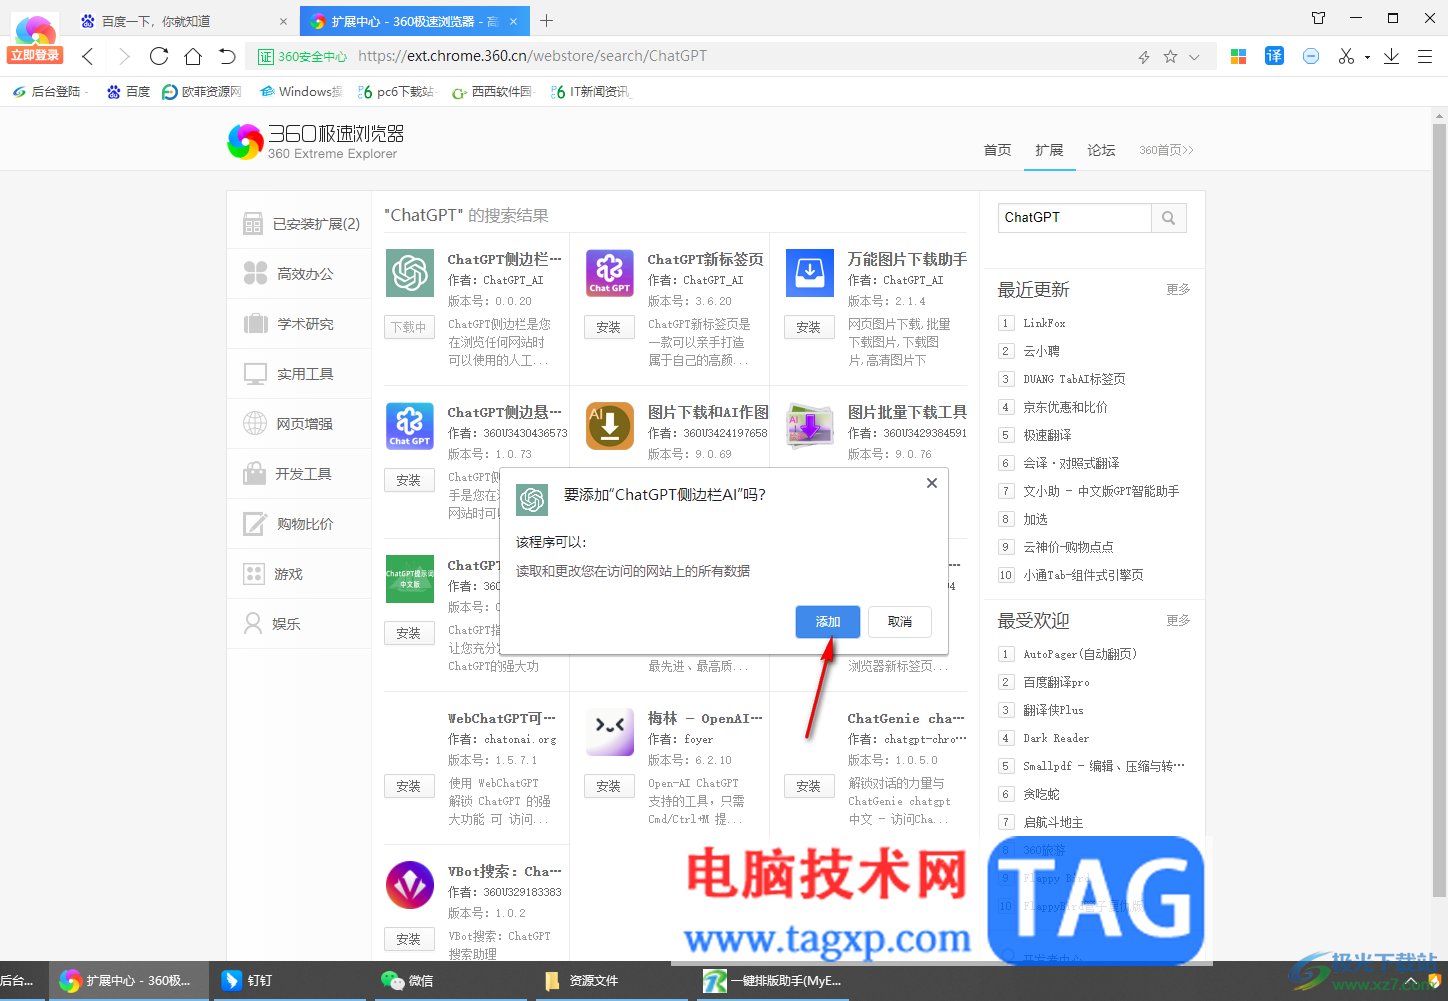This screenshot has height=1001, width=1448.
Task: Bookmark this page with the star
Action: [x=1170, y=57]
